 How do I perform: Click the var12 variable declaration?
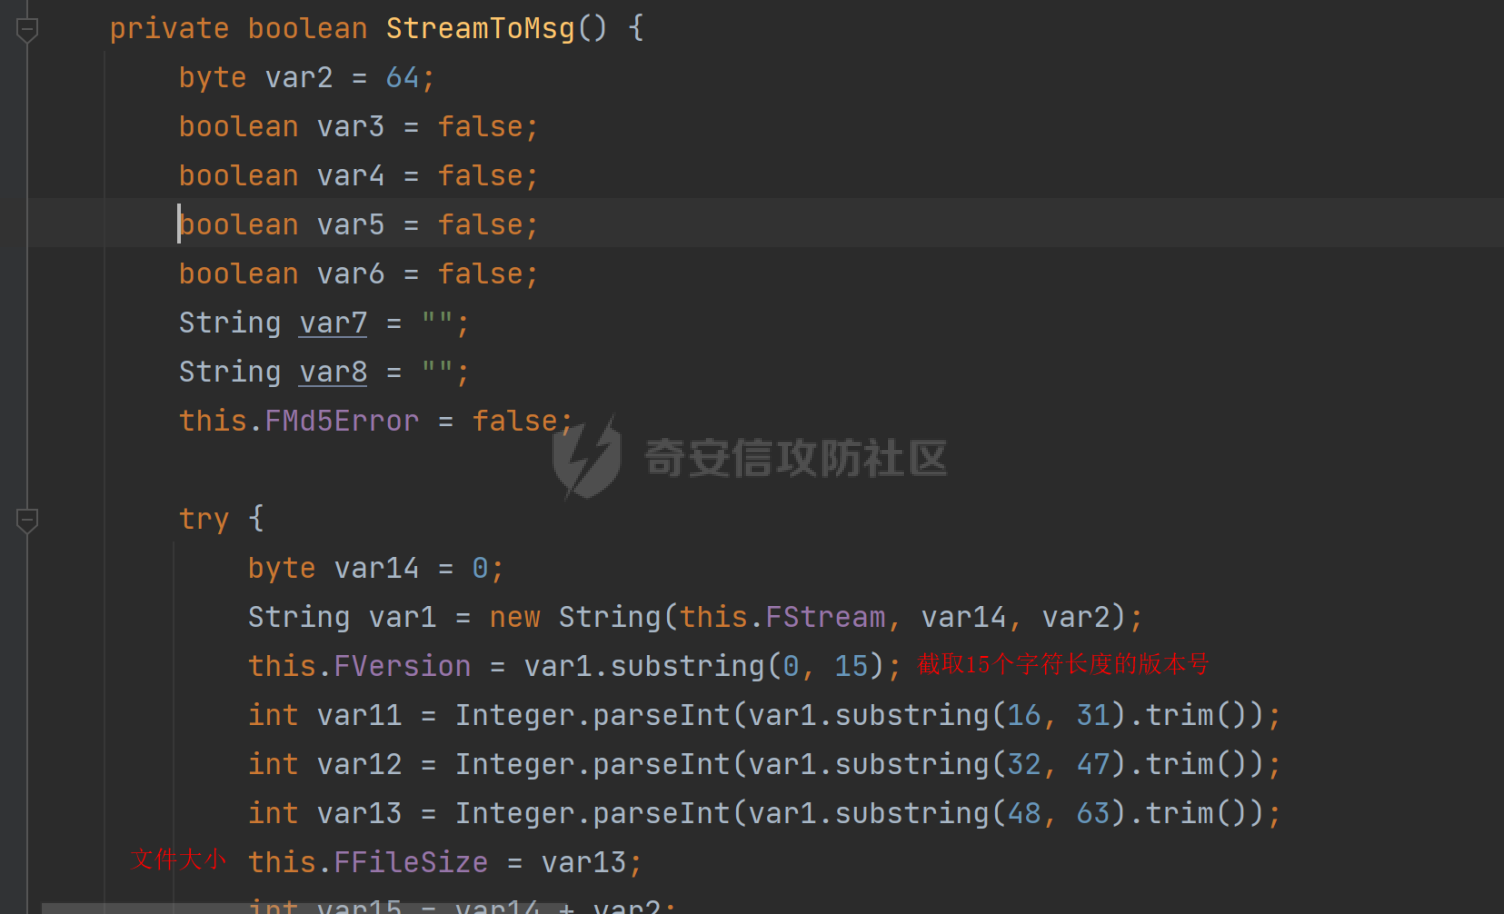pyautogui.click(x=359, y=764)
